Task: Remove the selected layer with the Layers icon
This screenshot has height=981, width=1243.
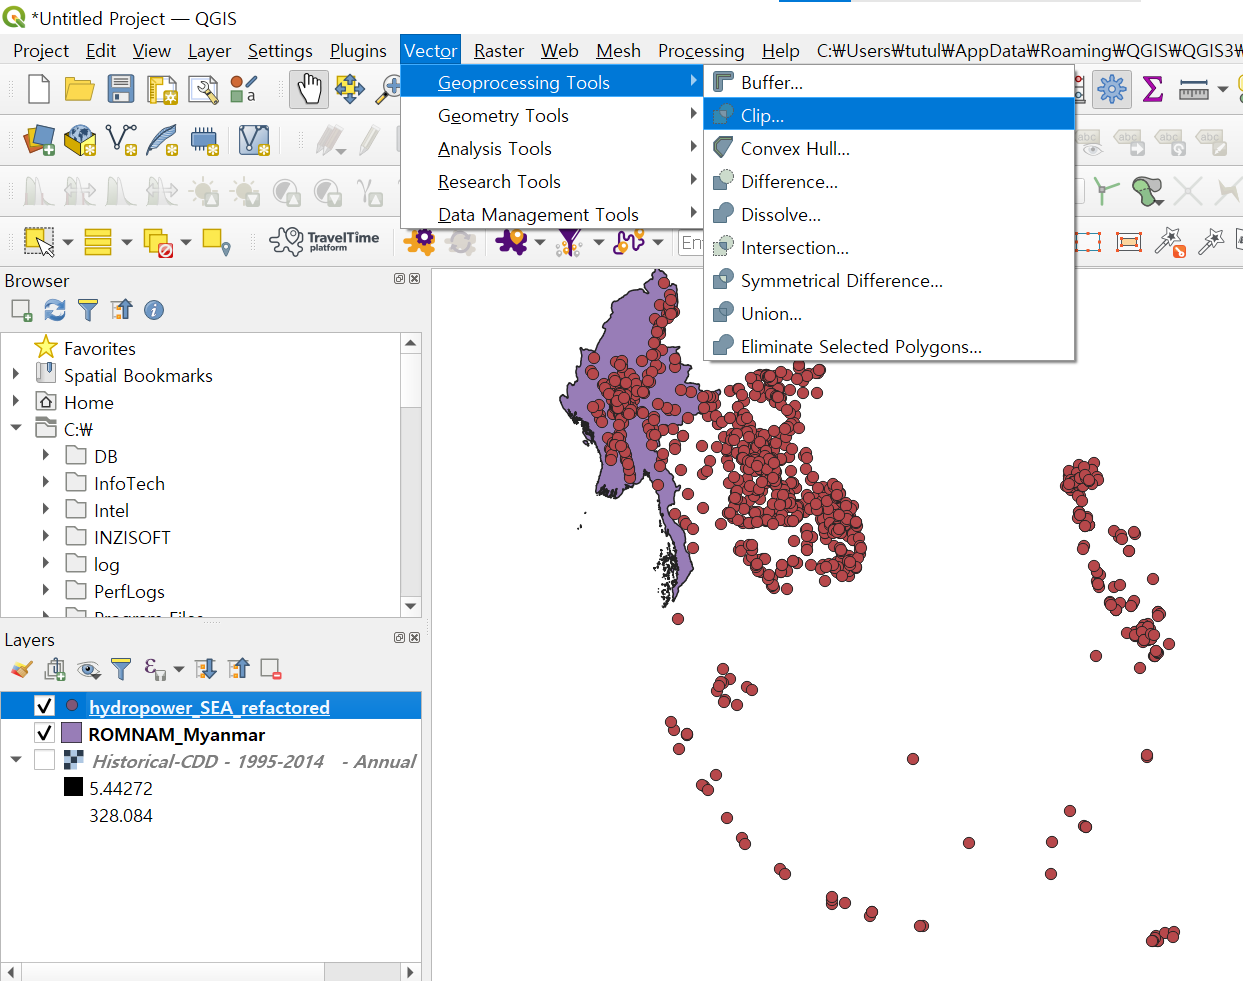Action: tap(271, 669)
